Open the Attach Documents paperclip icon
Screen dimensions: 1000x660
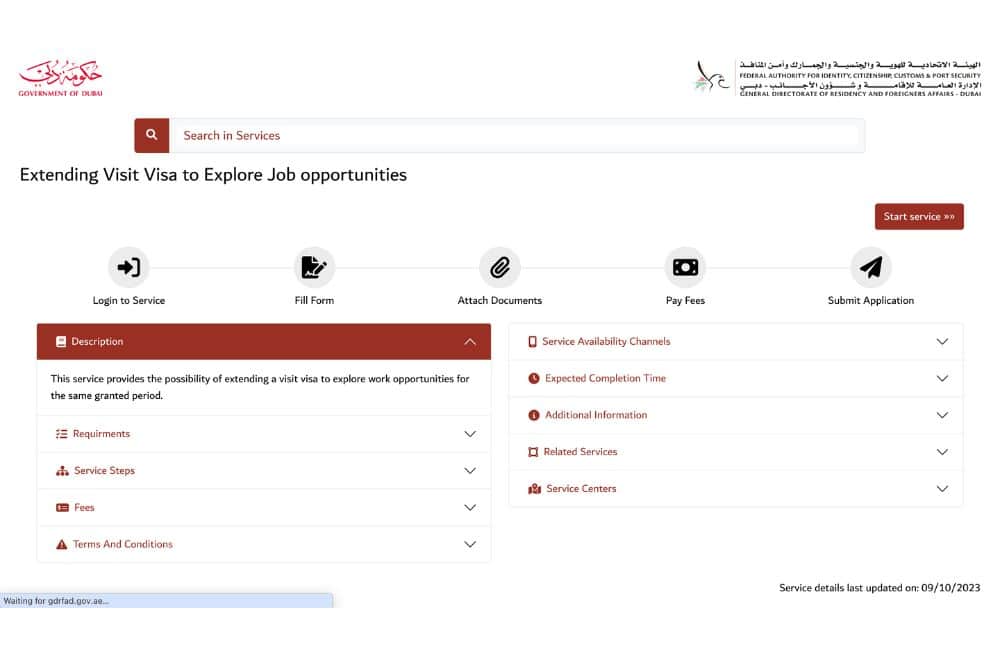[x=500, y=266]
